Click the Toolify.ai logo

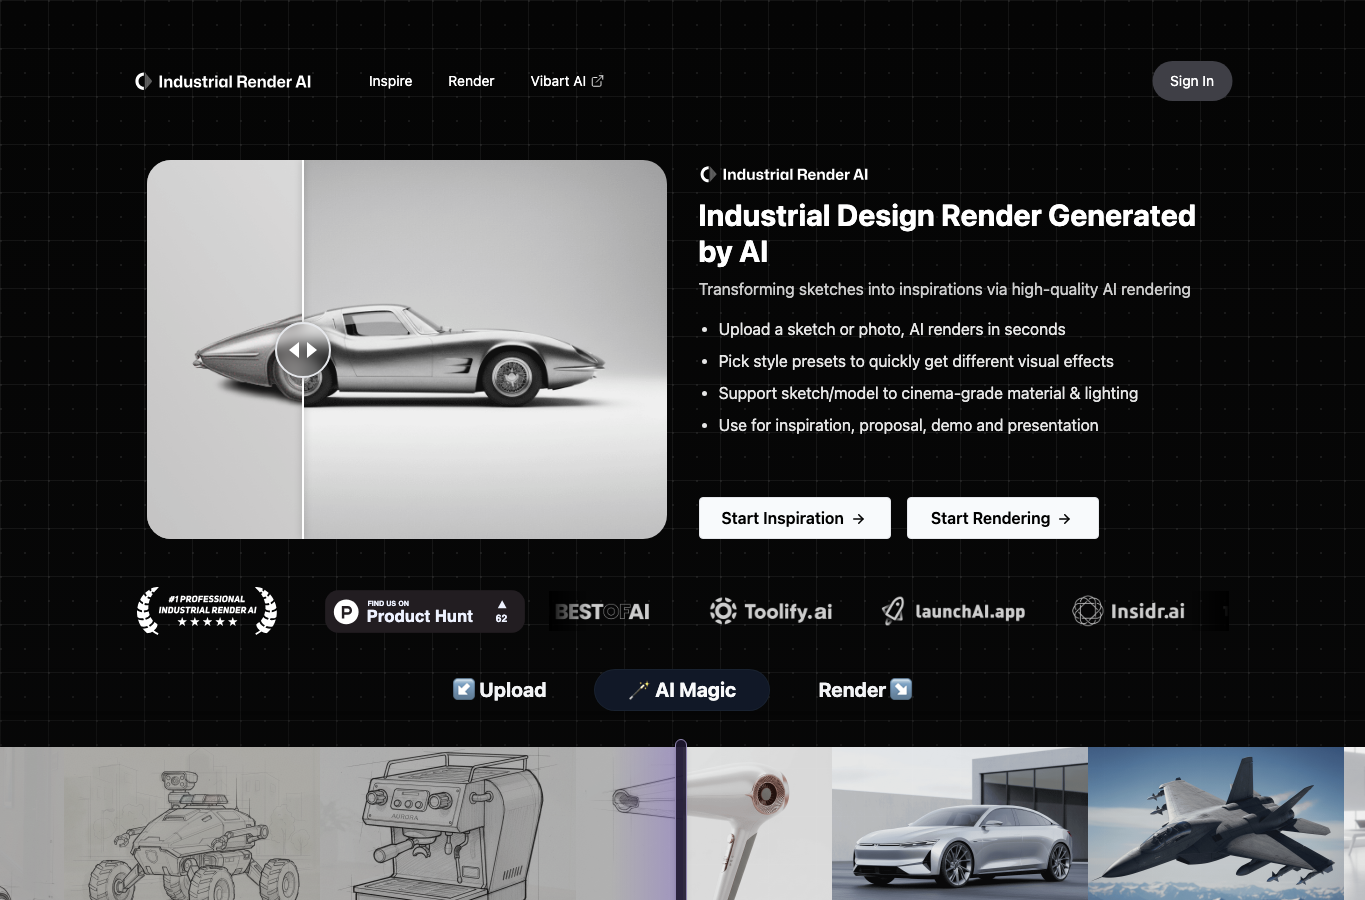click(770, 611)
